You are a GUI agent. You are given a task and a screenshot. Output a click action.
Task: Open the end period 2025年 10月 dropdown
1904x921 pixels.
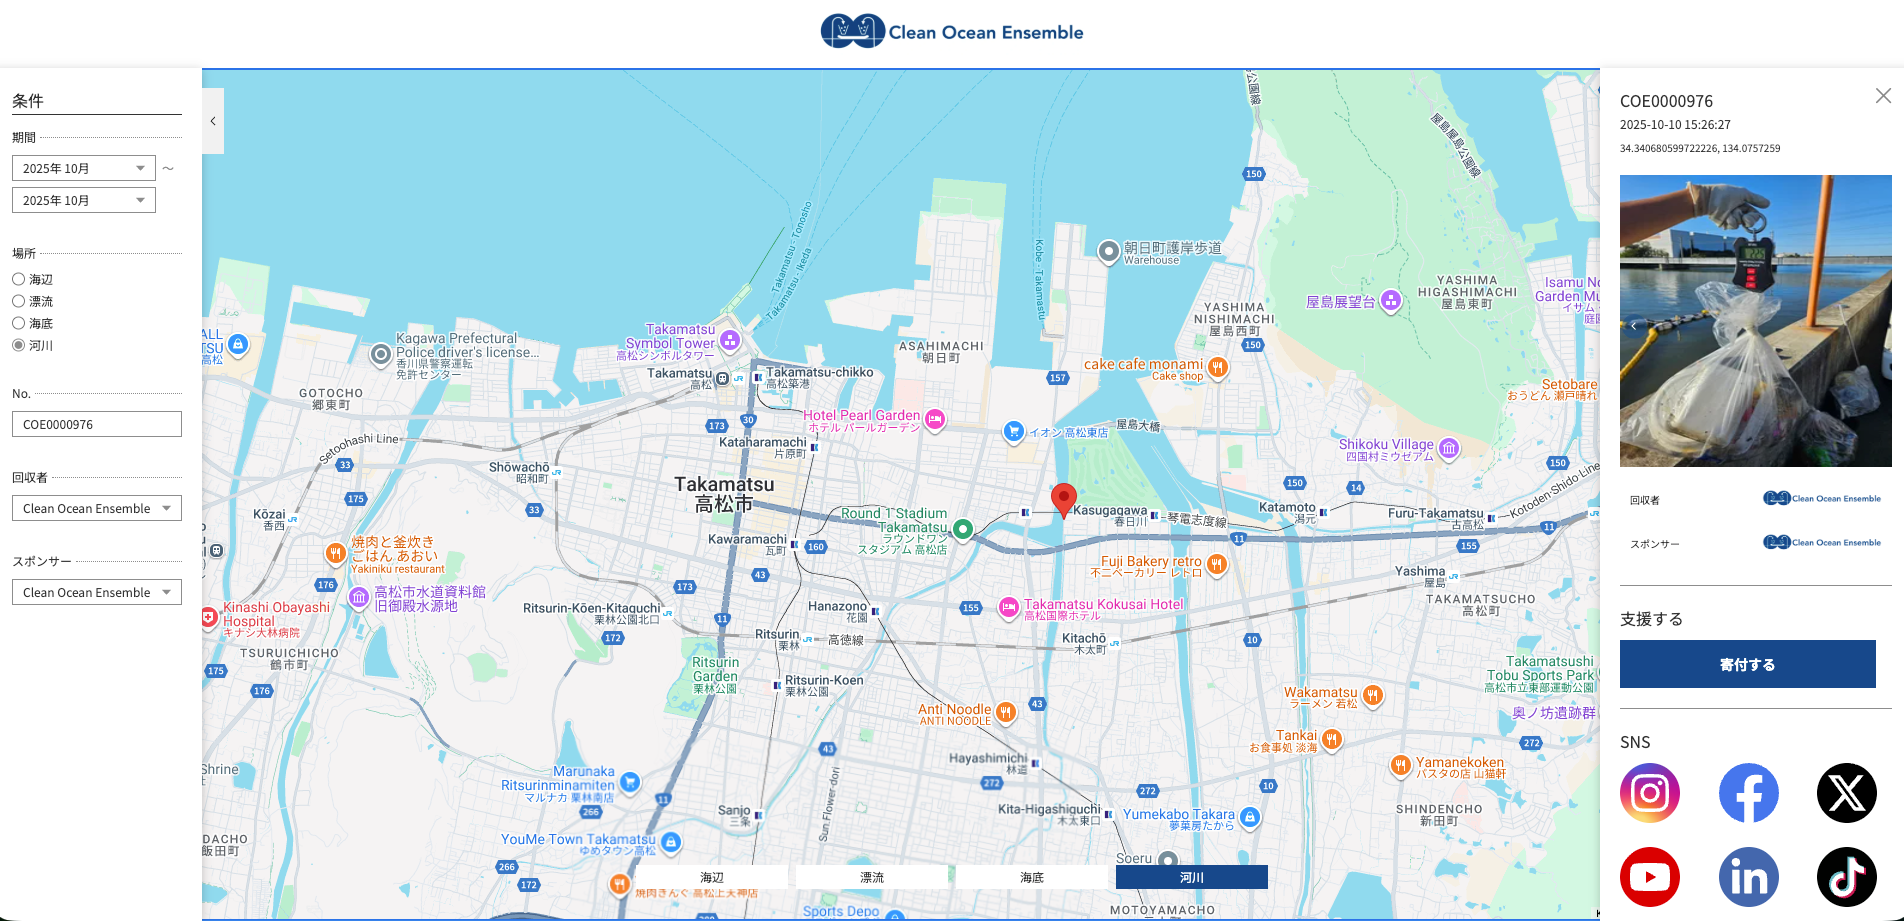(x=84, y=200)
